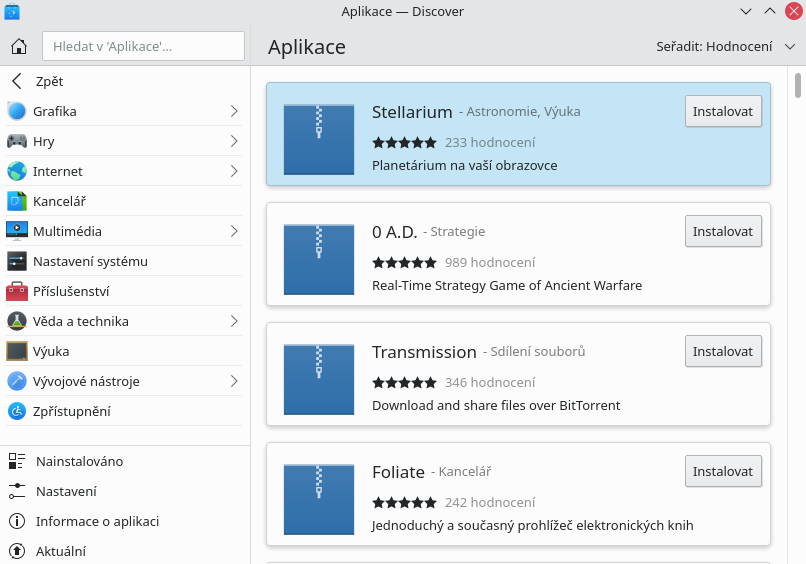Click the Stellarium package icon
The width and height of the screenshot is (806, 564).
tap(319, 140)
